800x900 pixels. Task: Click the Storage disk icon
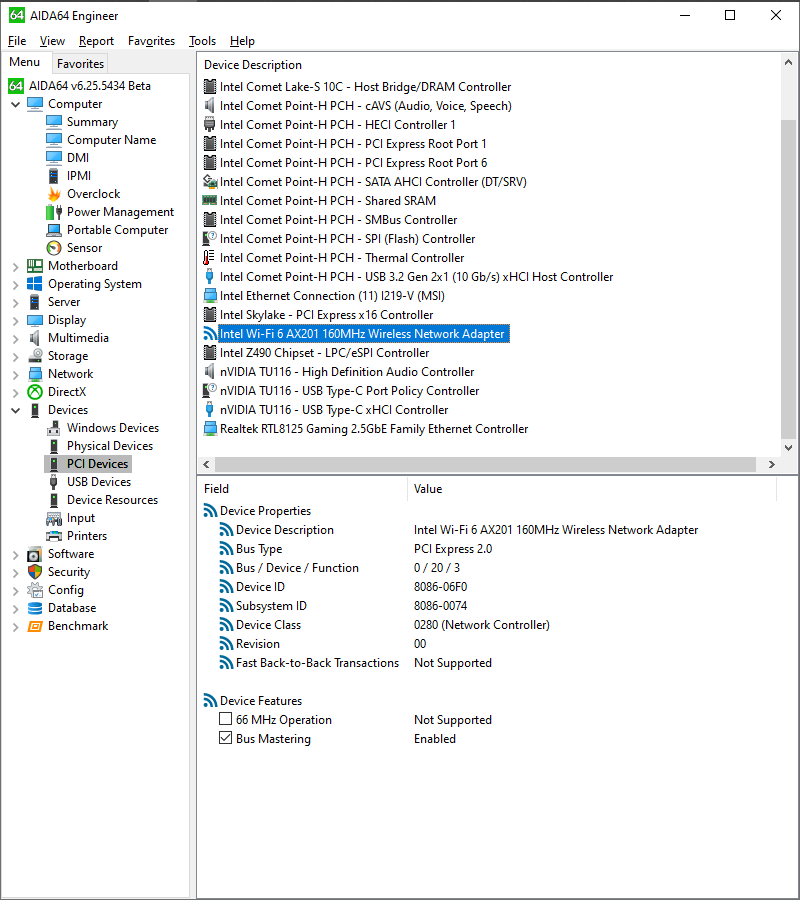tap(35, 356)
